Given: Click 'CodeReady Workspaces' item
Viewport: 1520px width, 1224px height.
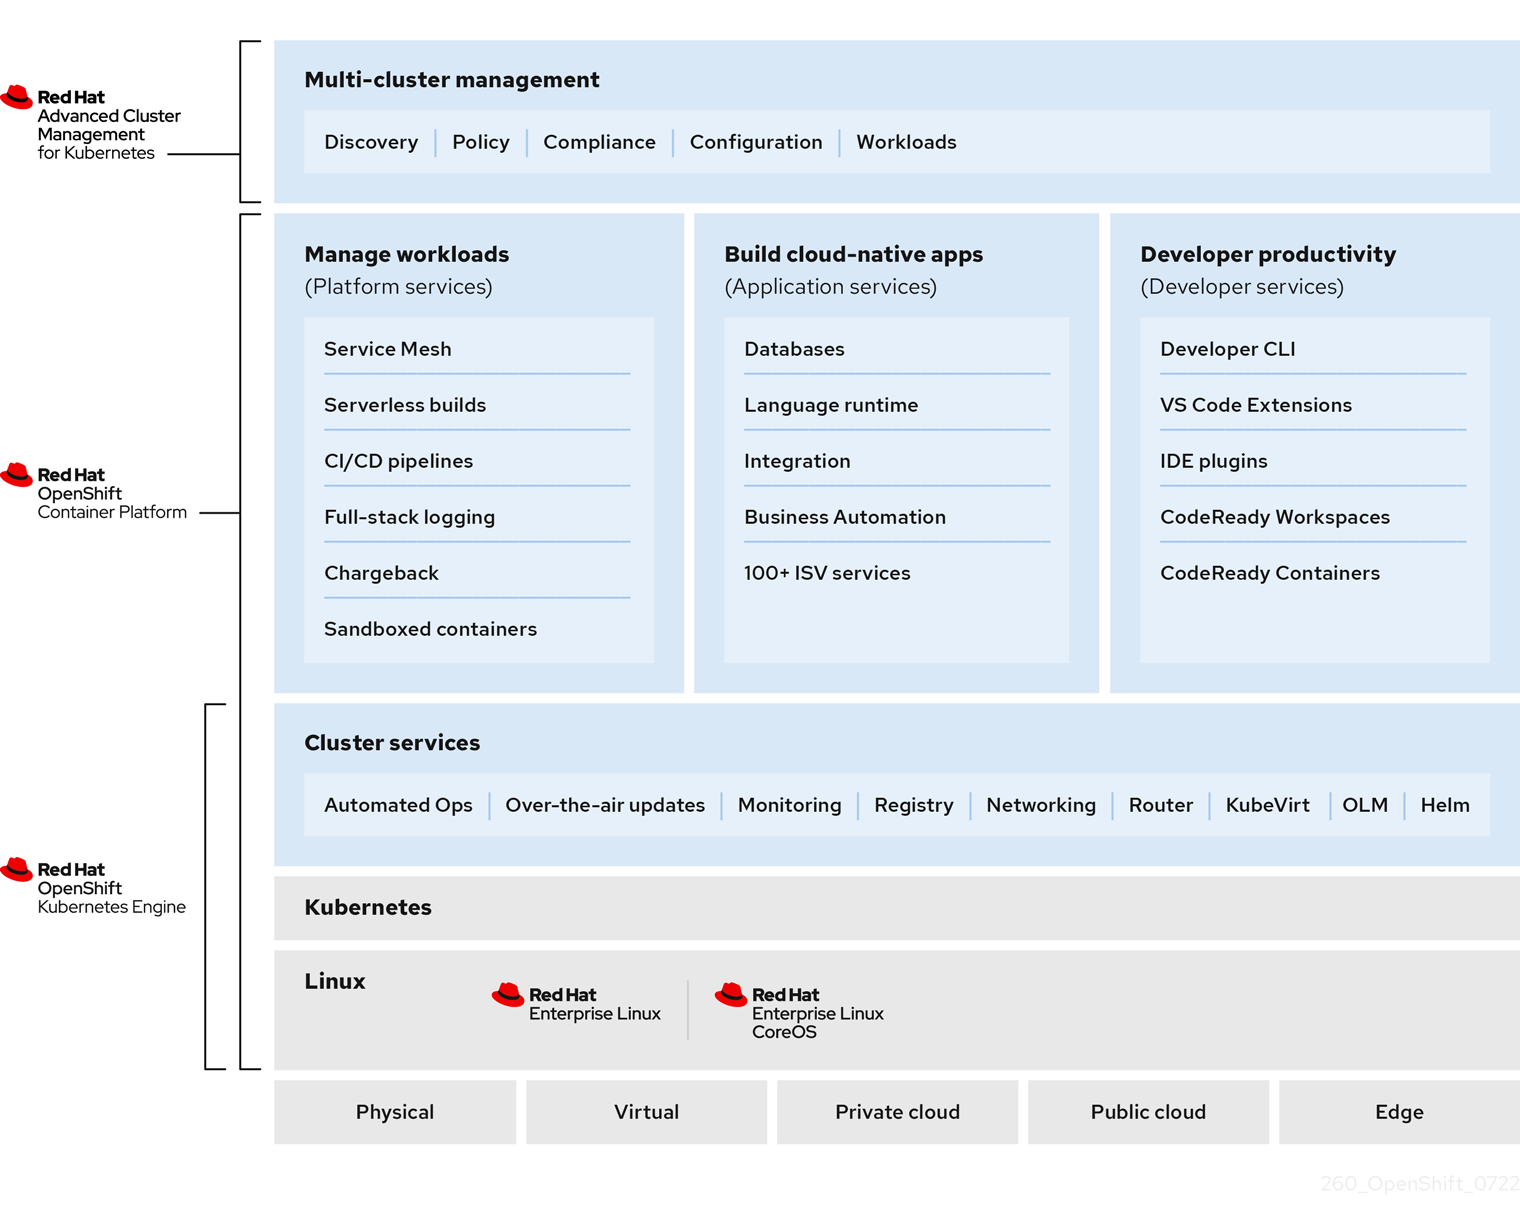Looking at the screenshot, I should [1275, 517].
